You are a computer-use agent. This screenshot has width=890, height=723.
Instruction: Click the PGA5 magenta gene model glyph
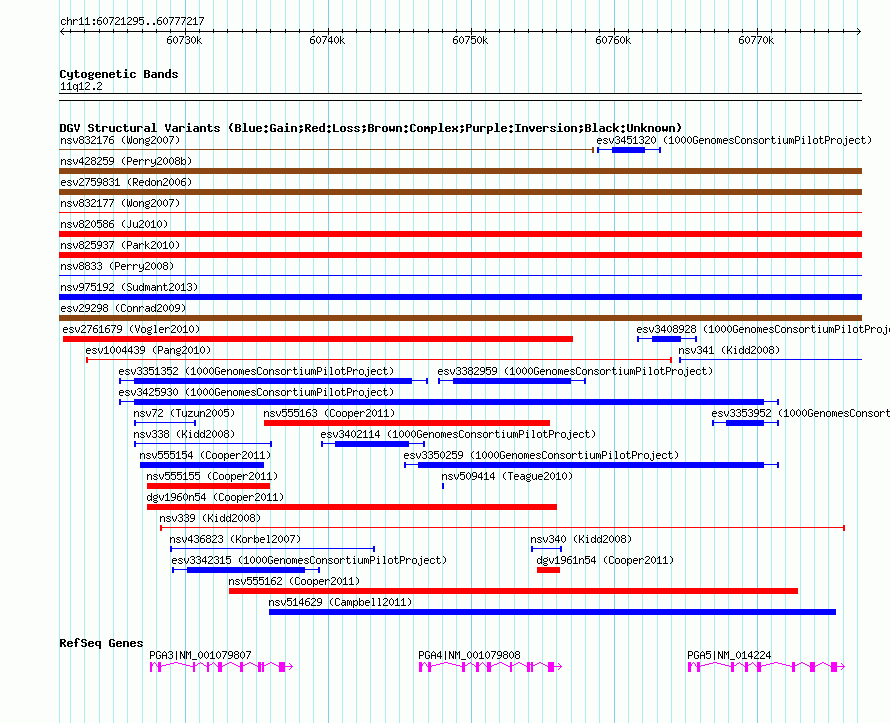pos(766,667)
